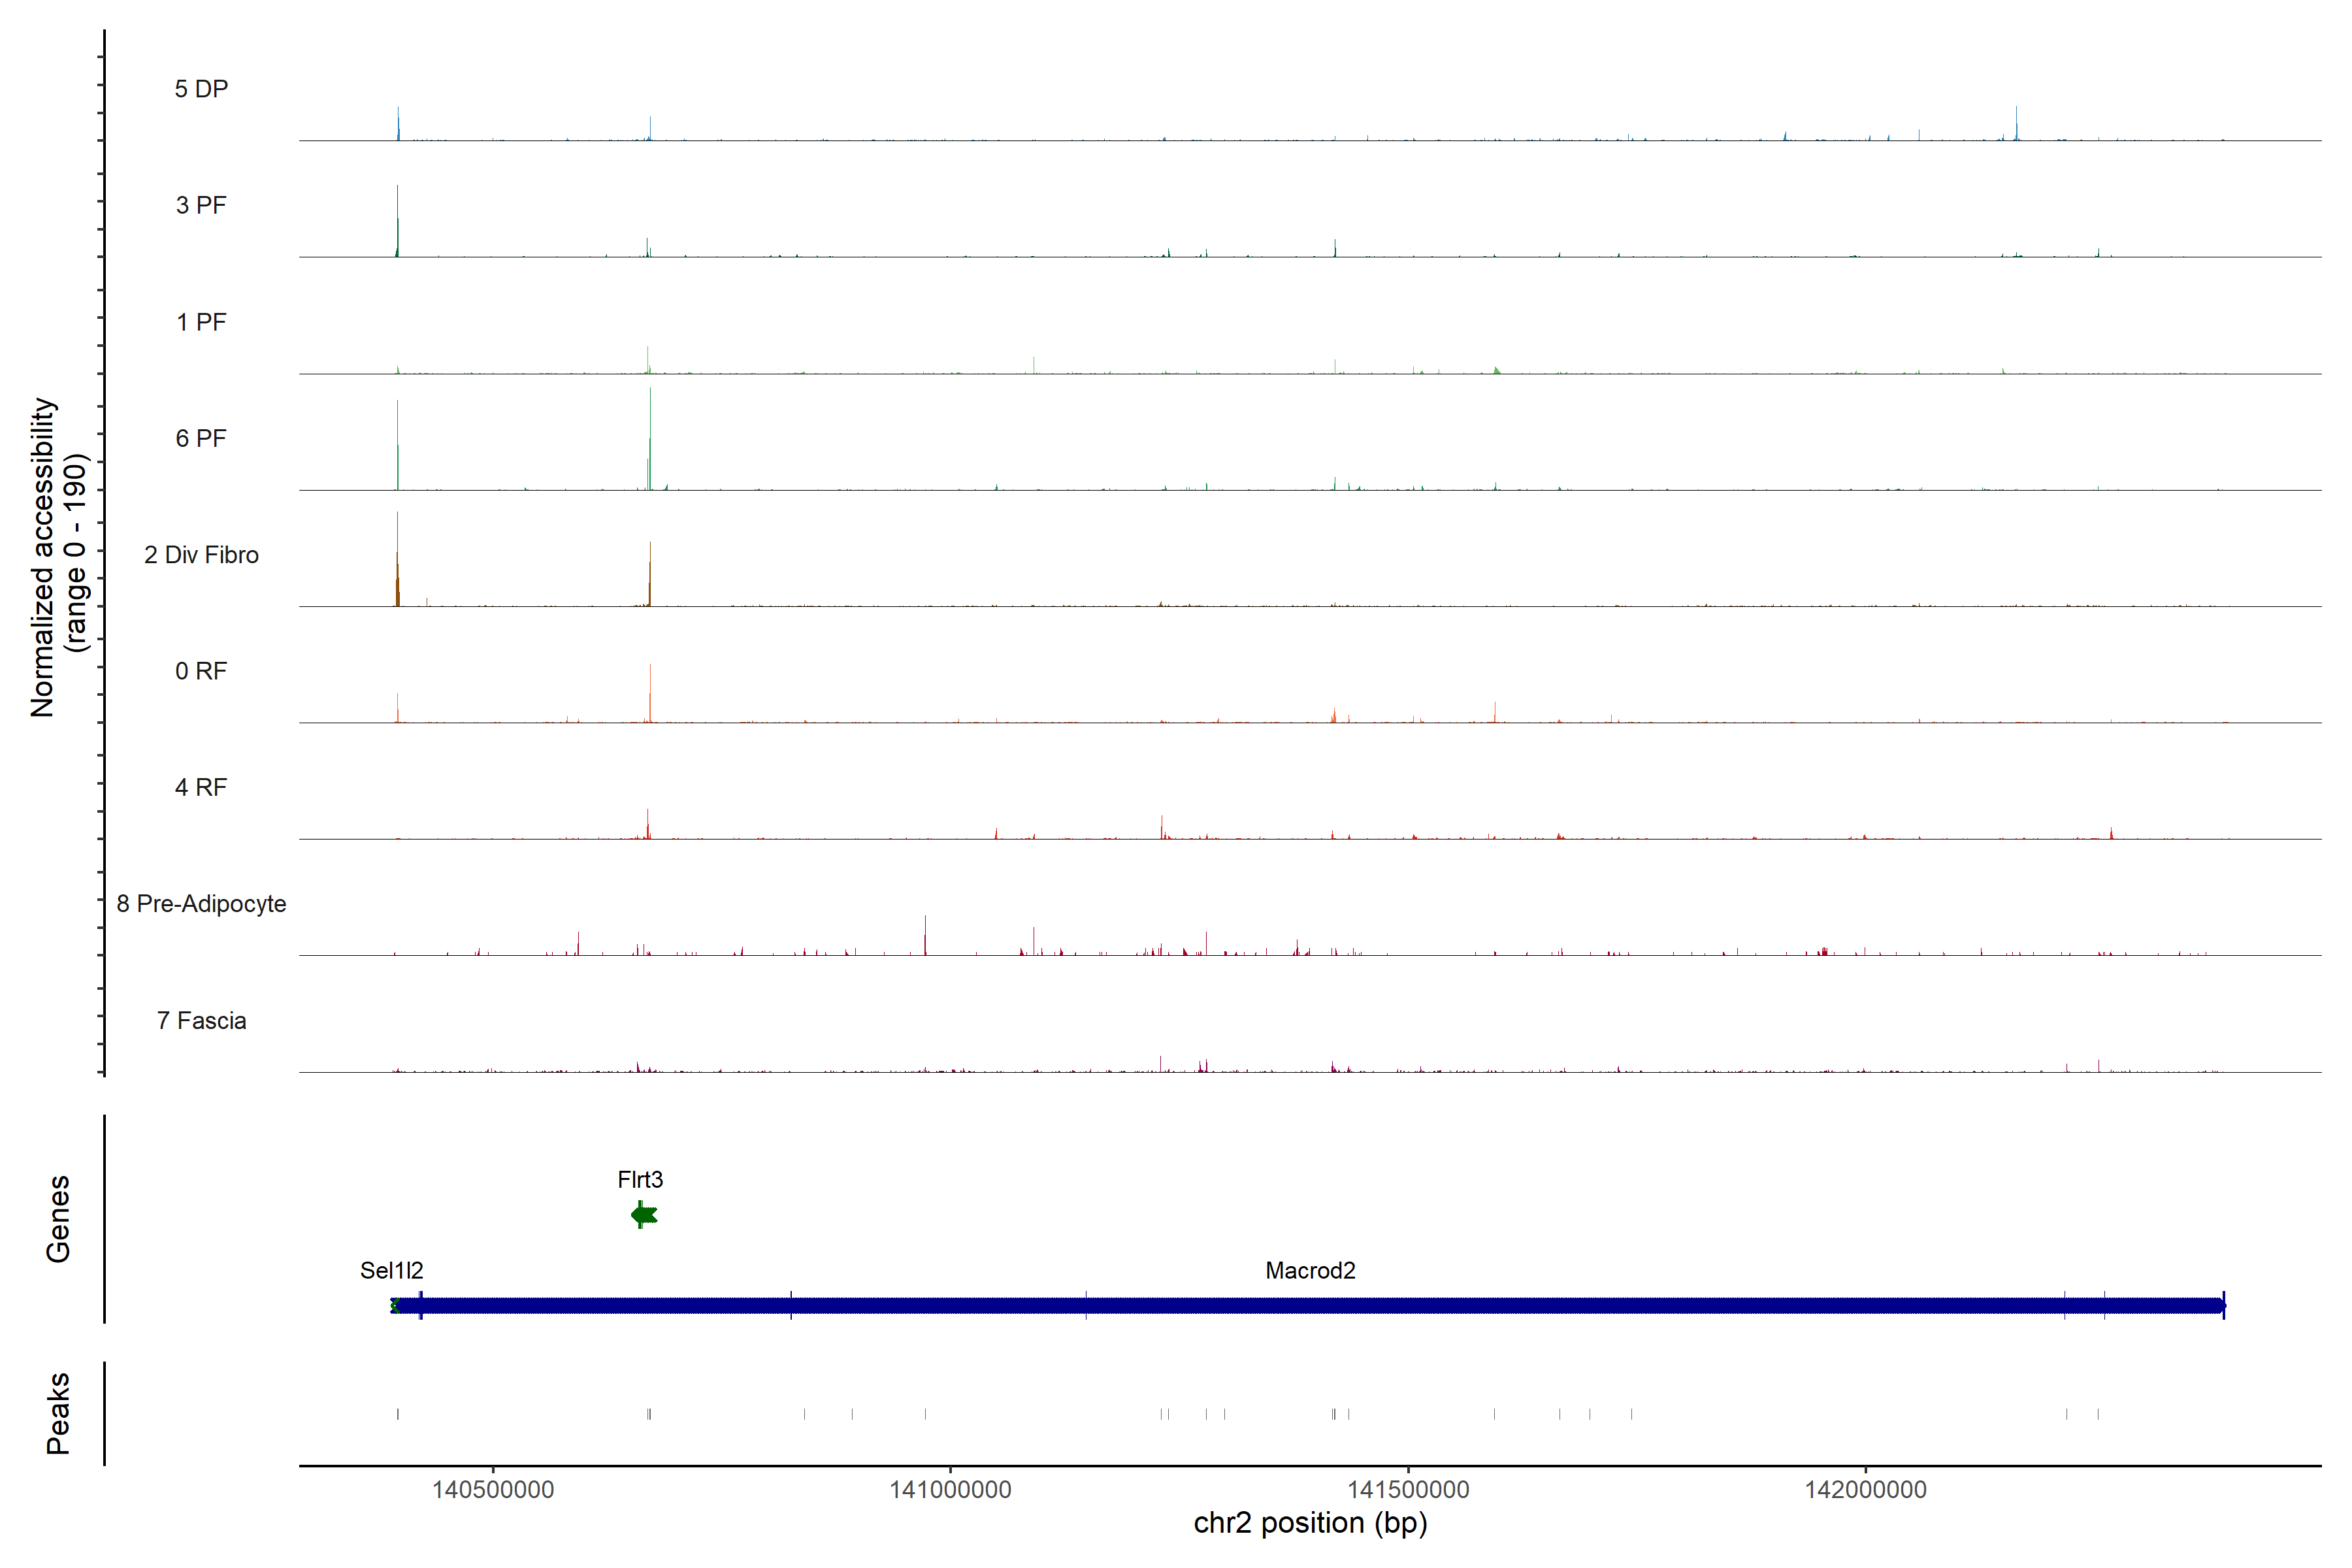Select the 6 PF track label
2352x1568 pixels.
201,438
